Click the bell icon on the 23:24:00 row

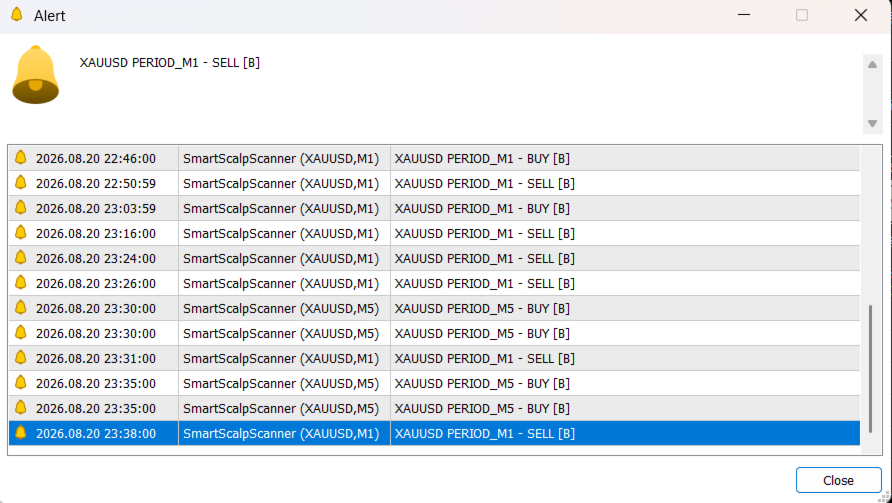(x=20, y=258)
